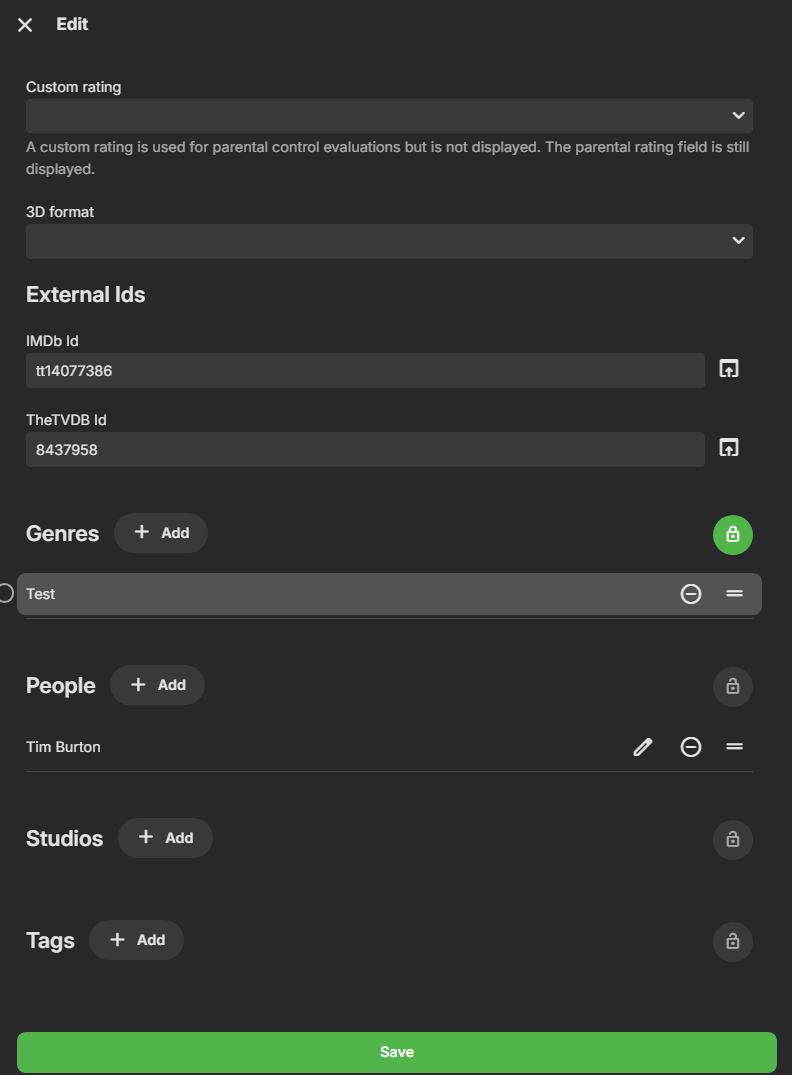Open IMDb page via the external link icon
Image resolution: width=792 pixels, height=1075 pixels.
pos(728,368)
